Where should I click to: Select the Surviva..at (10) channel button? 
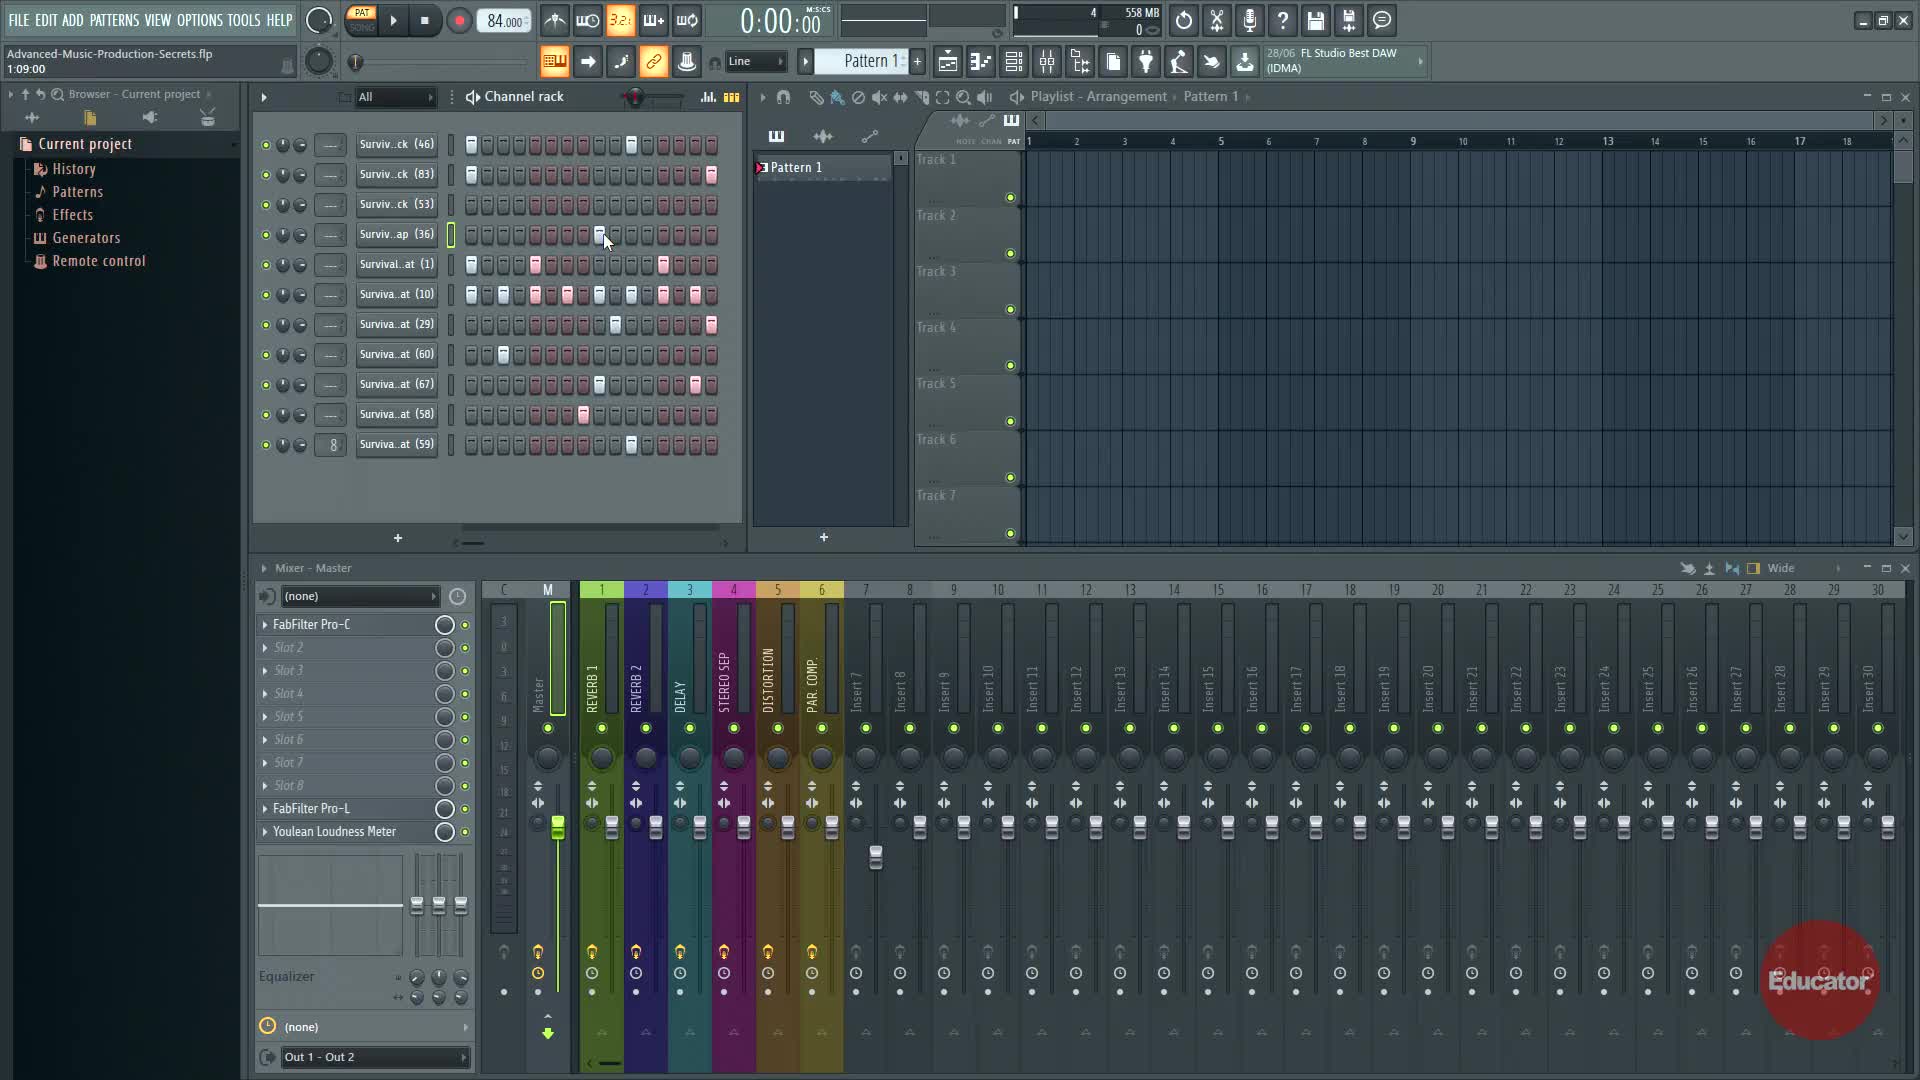396,295
